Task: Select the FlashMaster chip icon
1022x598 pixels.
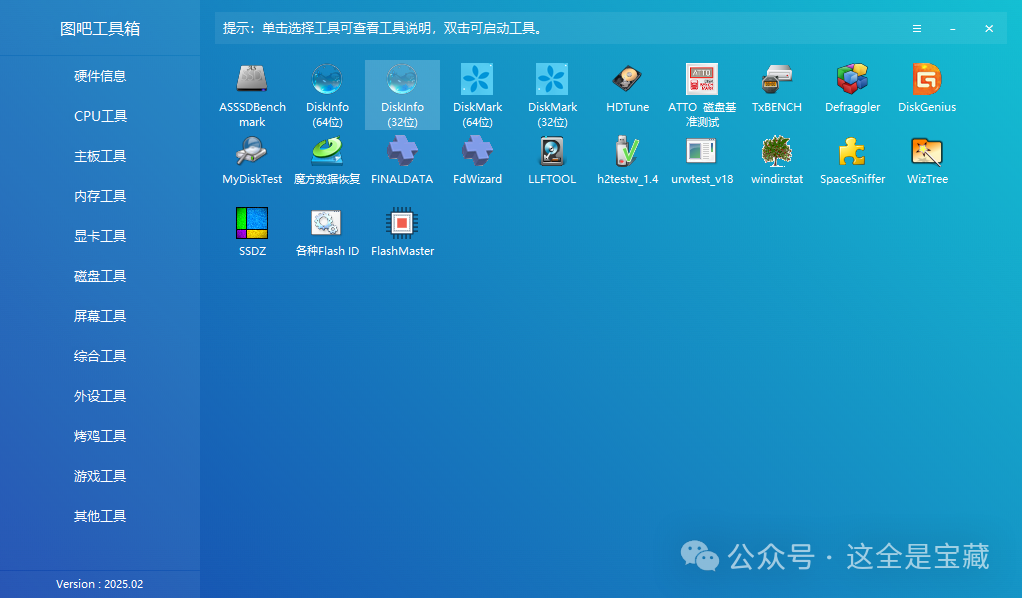Action: (402, 222)
